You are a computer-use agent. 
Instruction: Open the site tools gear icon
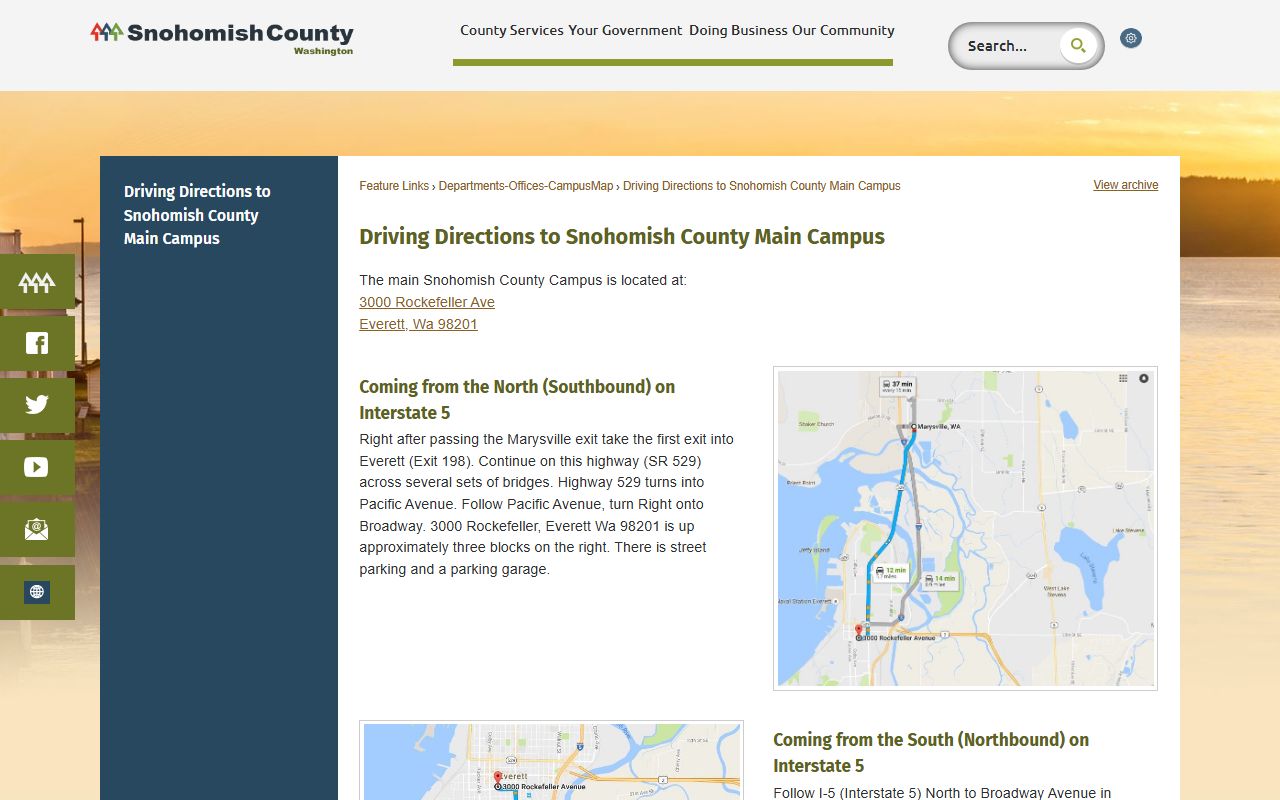tap(1131, 38)
